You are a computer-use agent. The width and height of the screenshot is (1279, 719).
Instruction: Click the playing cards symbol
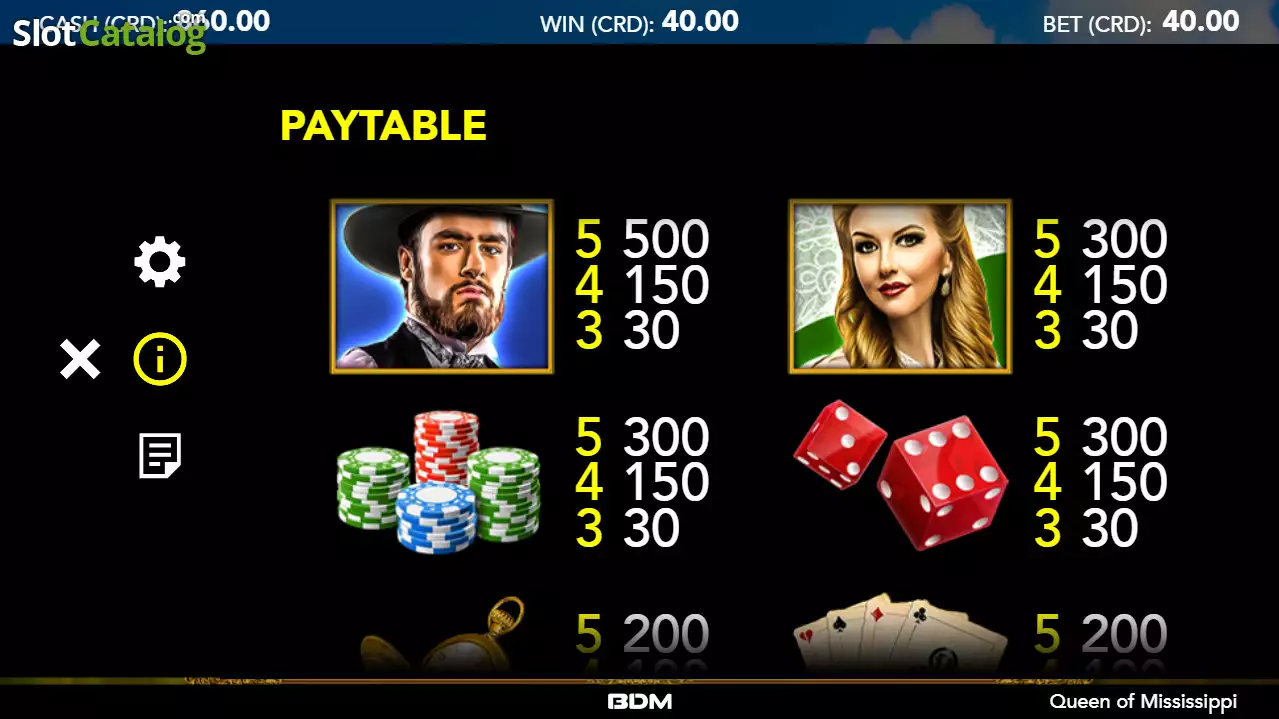tap(900, 633)
